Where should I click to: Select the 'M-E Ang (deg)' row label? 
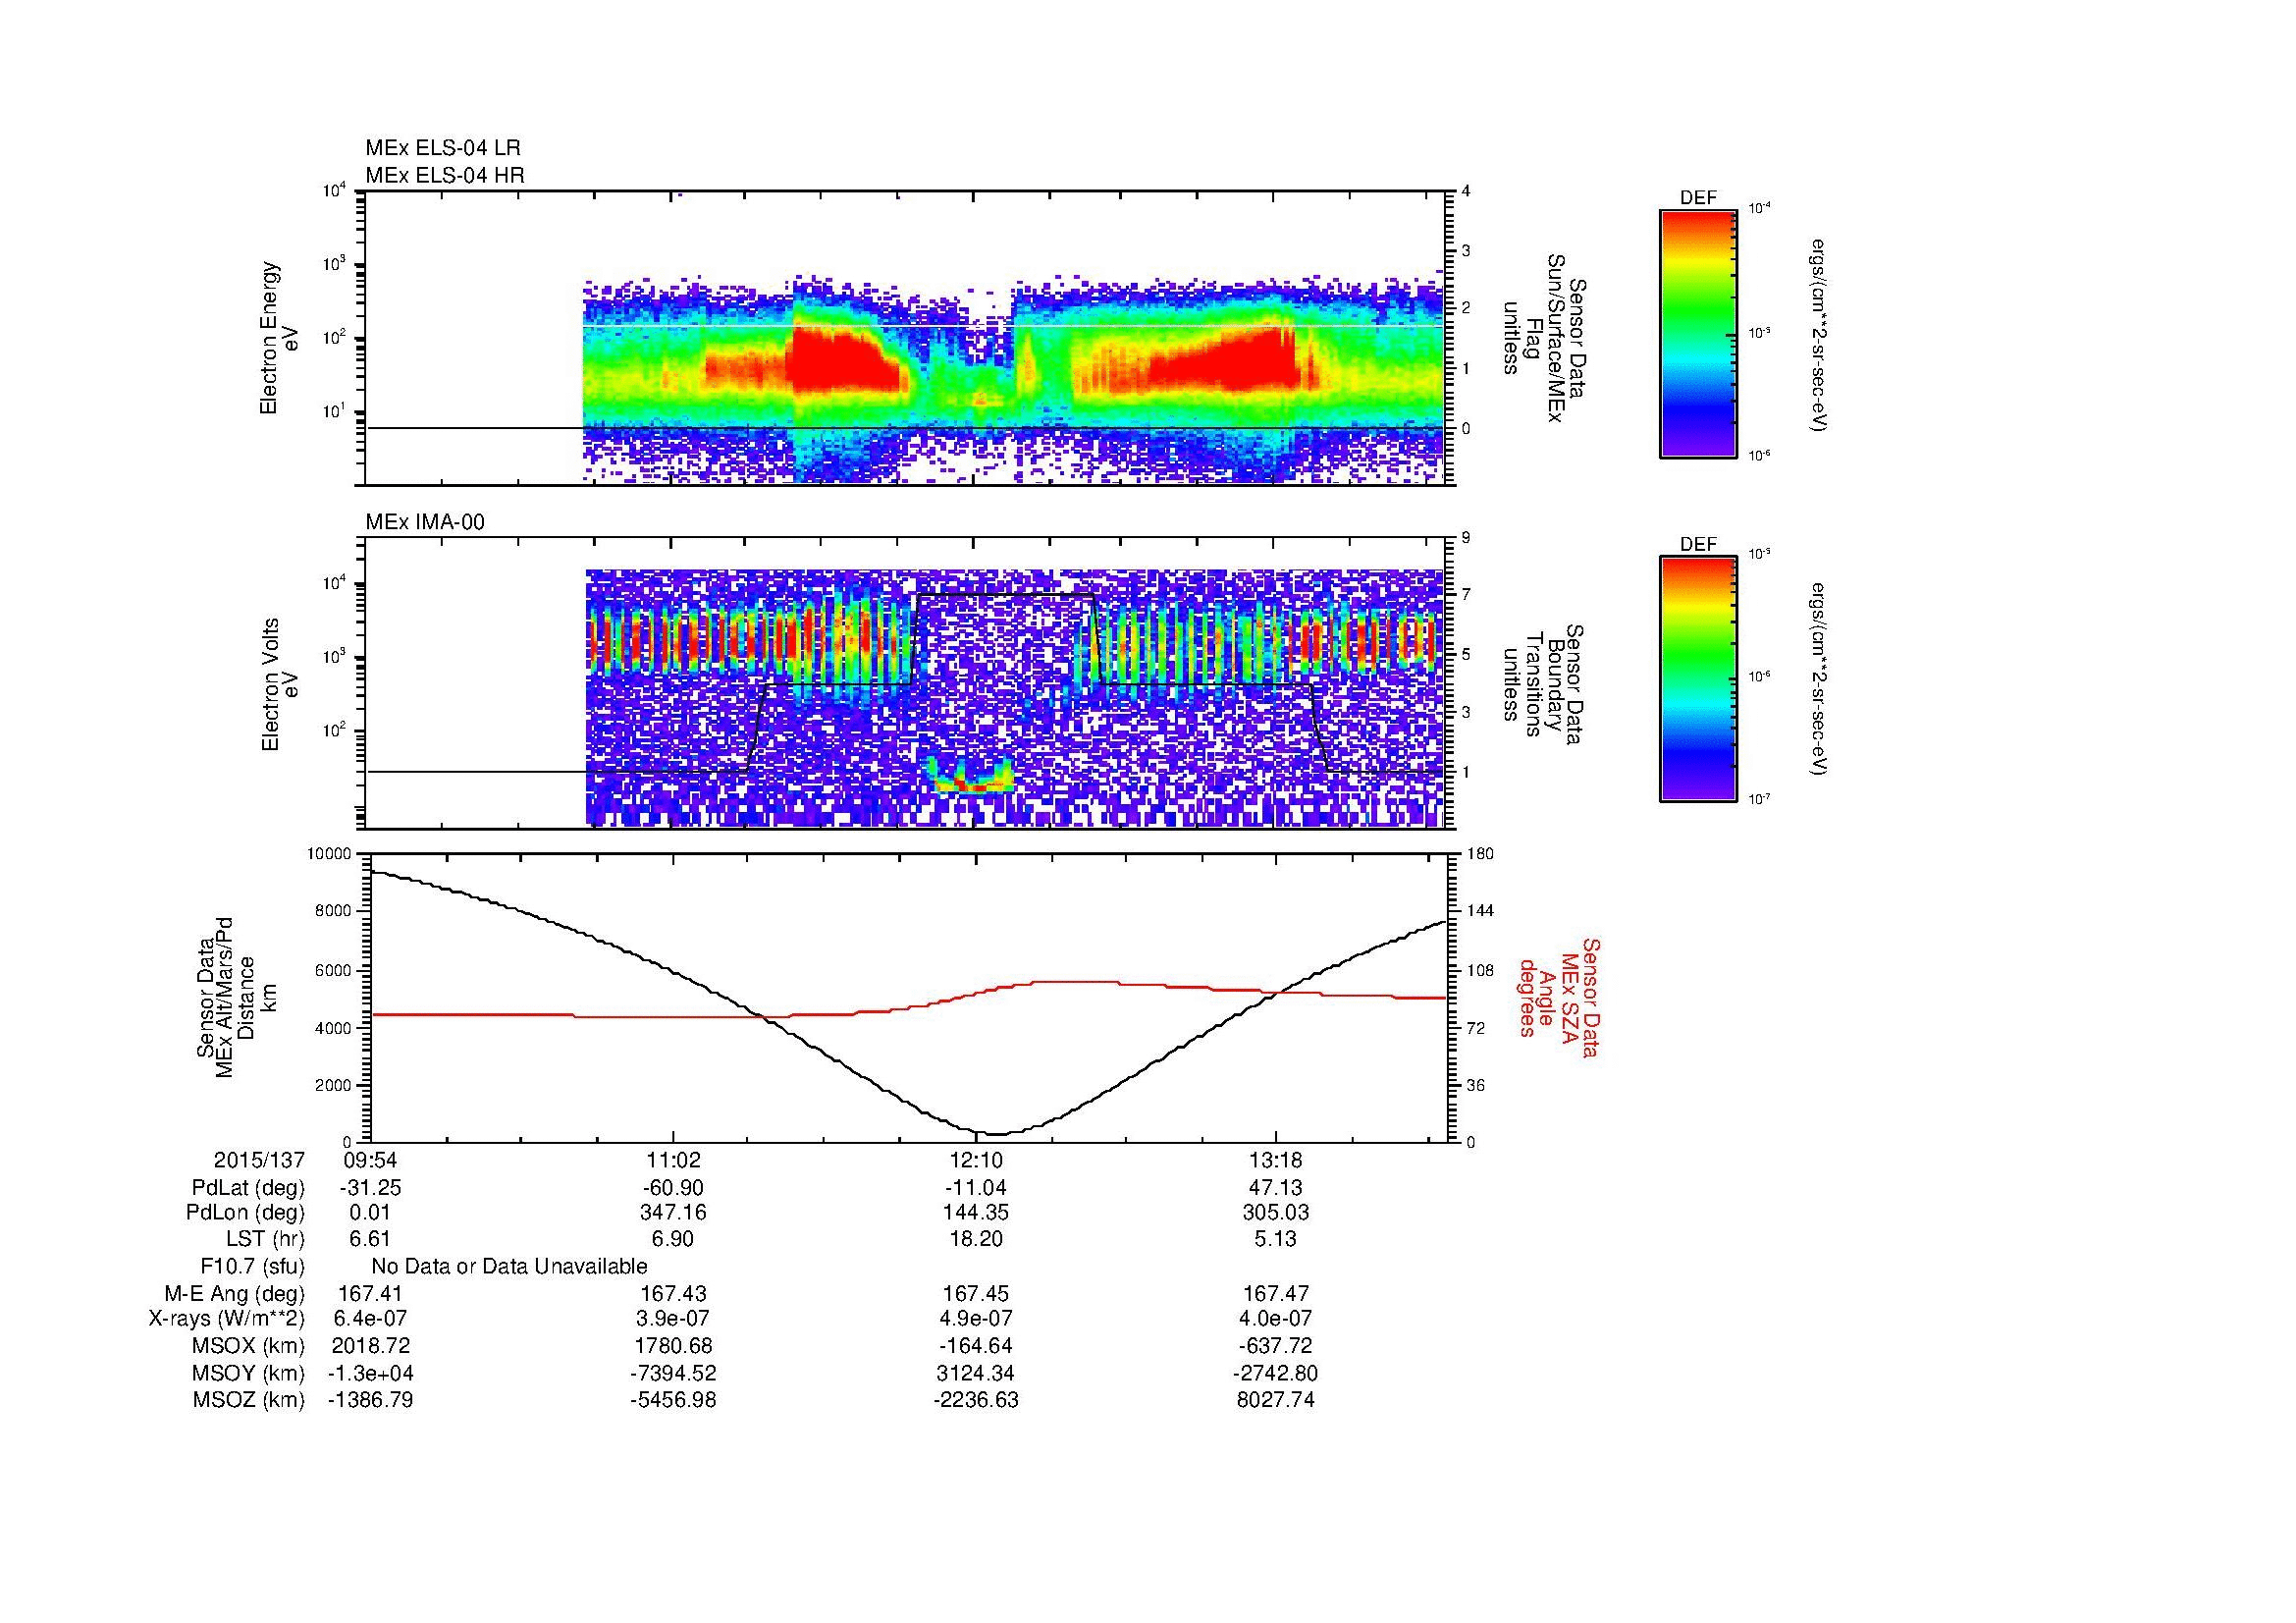click(236, 1293)
